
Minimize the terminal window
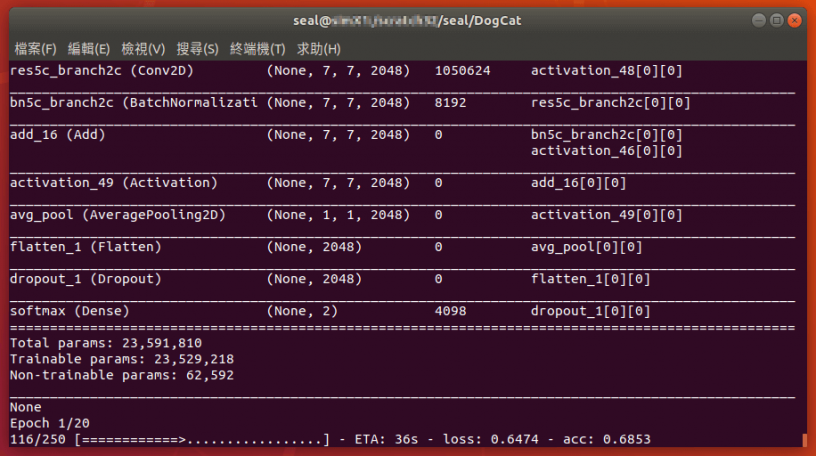[757, 20]
